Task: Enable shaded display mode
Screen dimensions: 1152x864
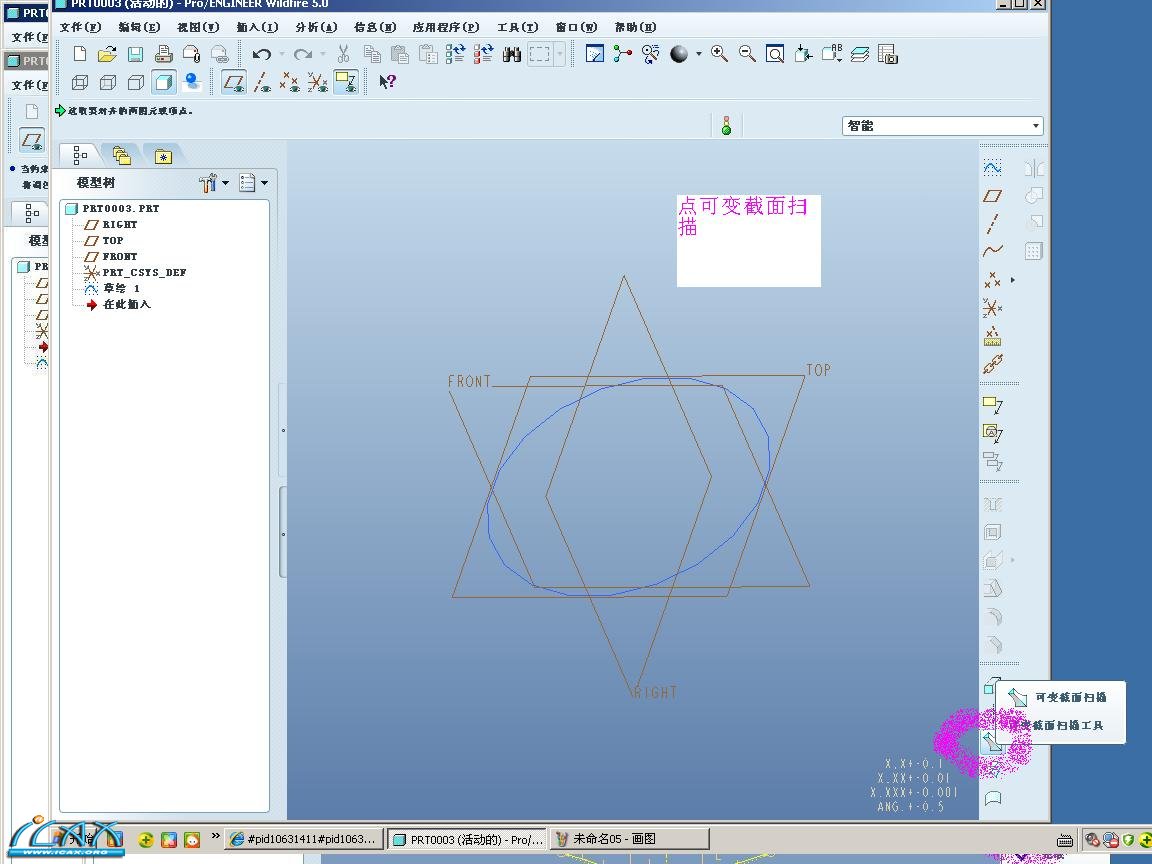Action: [x=164, y=82]
